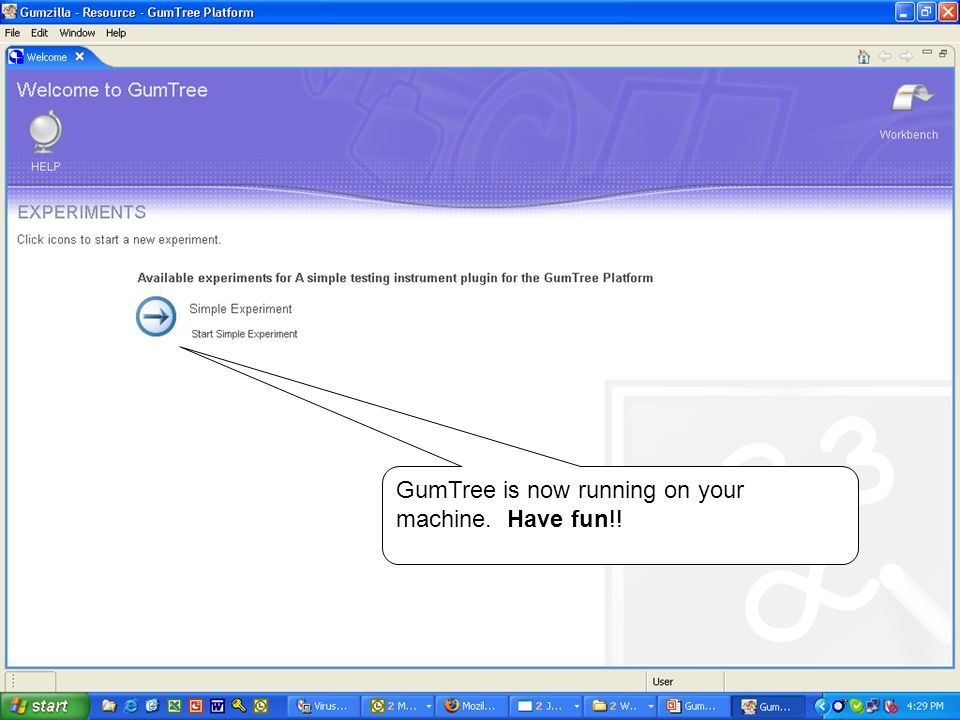Restore the Welcome view panel
This screenshot has height=720, width=960.
pos(943,53)
